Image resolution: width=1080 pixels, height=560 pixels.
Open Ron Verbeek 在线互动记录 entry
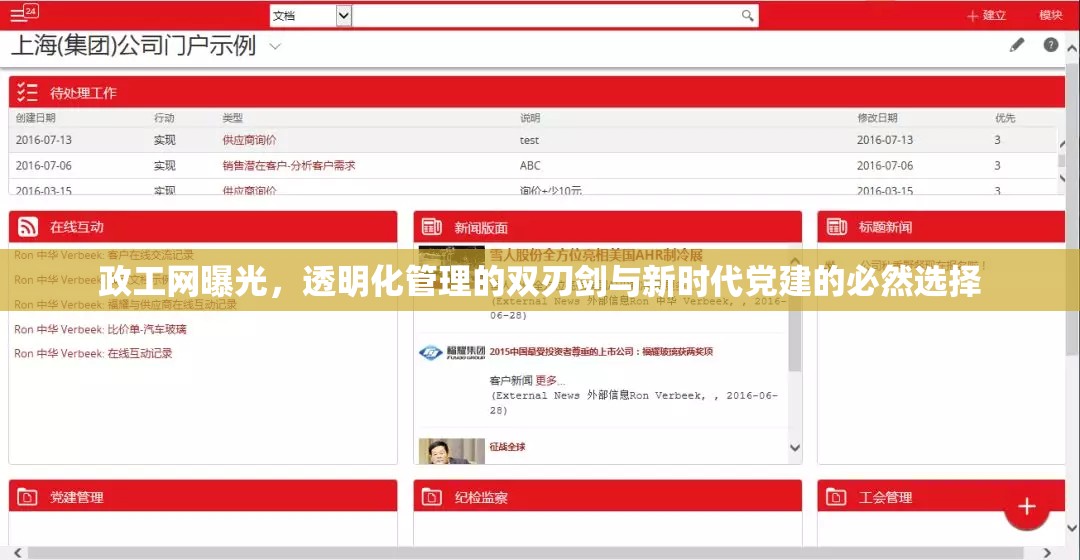(94, 353)
